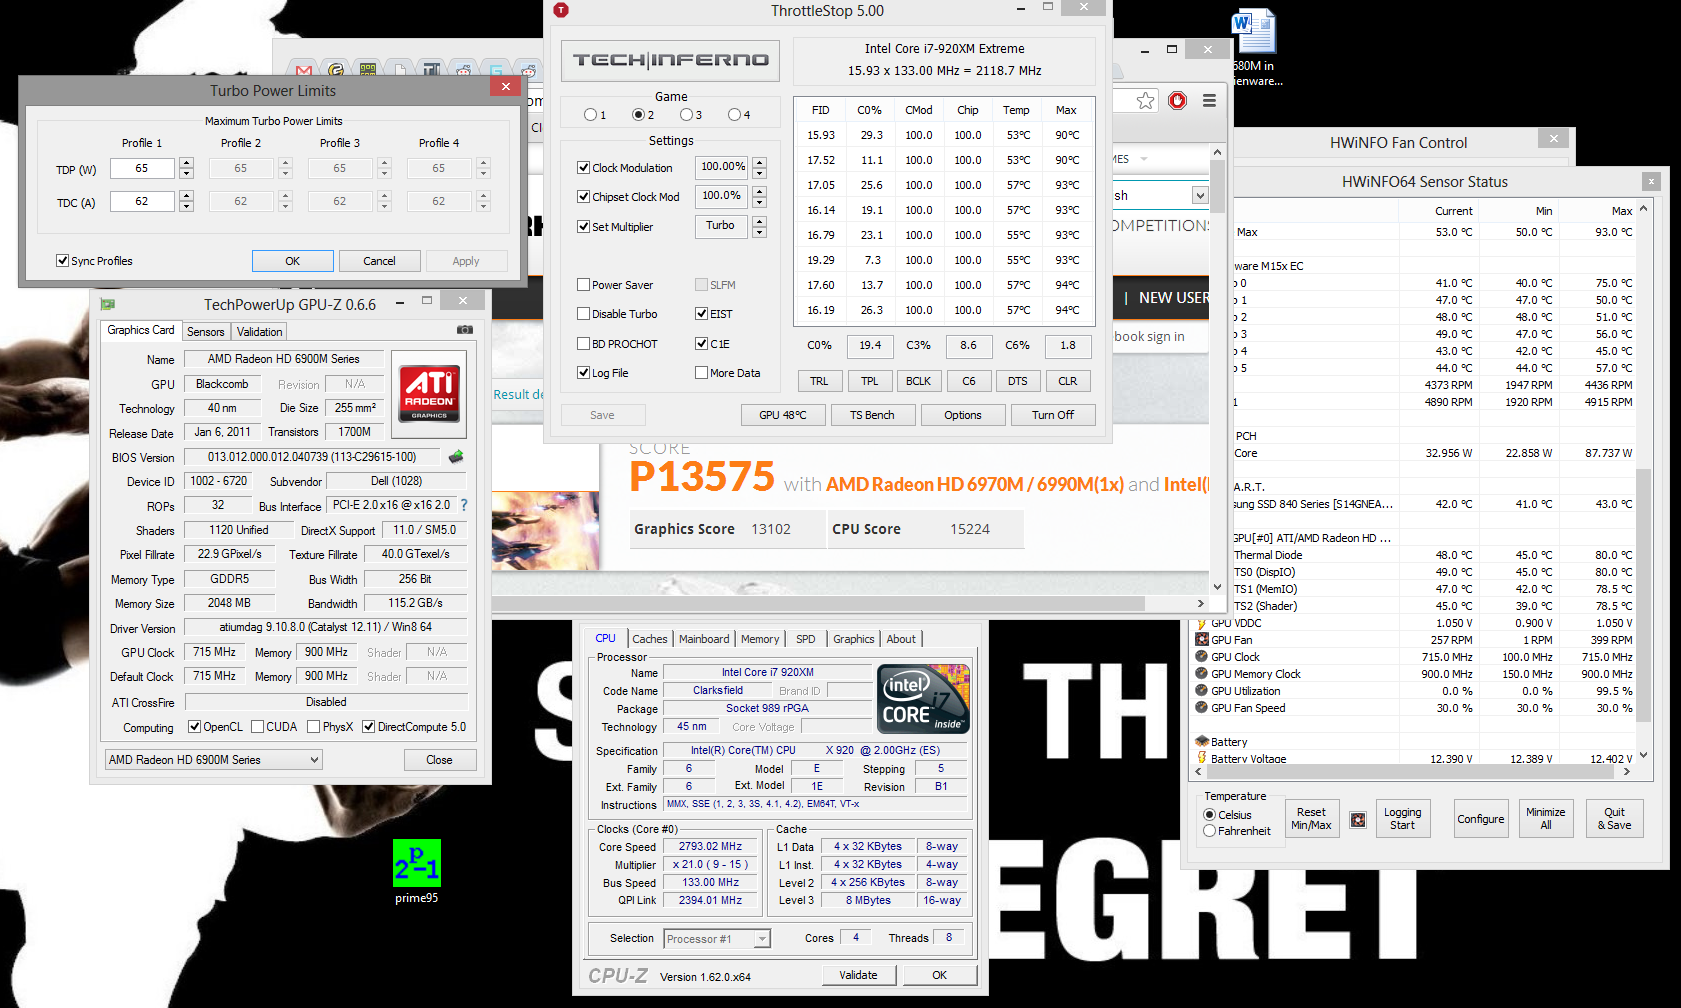Switch to the Caches tab in CPU-Z
Image resolution: width=1681 pixels, height=1008 pixels.
[650, 639]
